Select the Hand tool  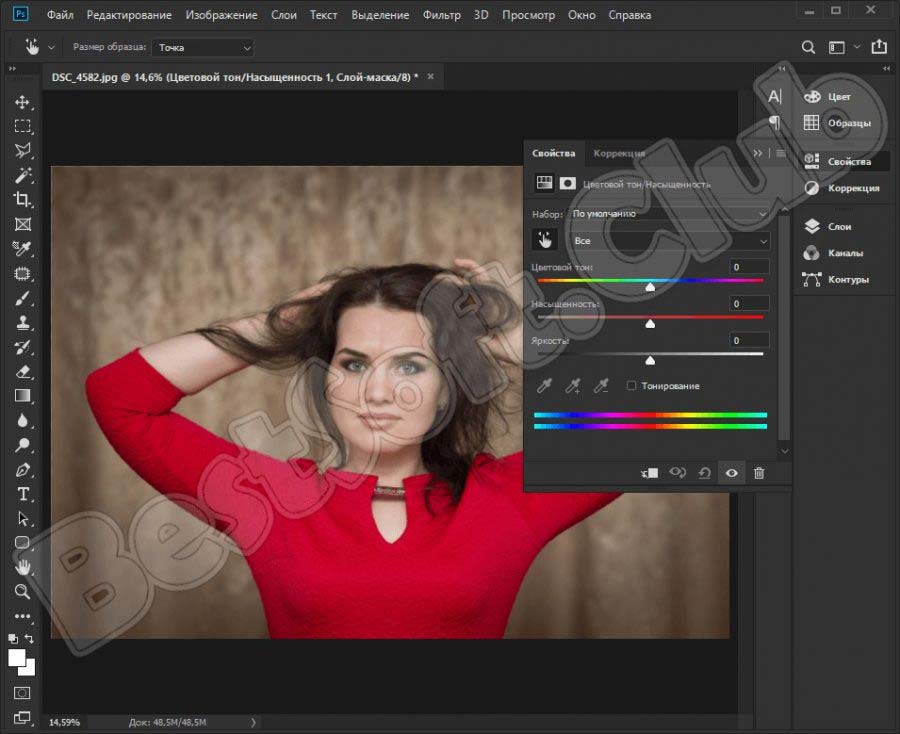coord(22,567)
